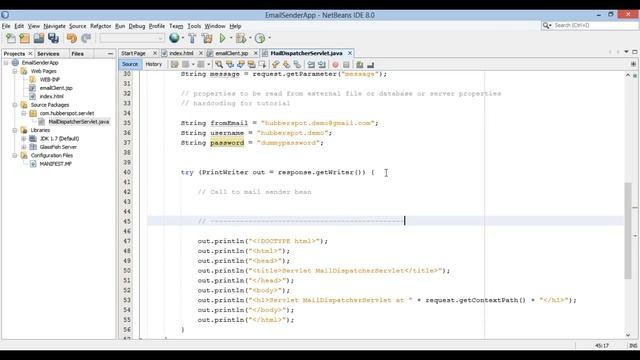Open the run configuration combo box
The height and width of the screenshot is (360, 640).
(x=132, y=38)
